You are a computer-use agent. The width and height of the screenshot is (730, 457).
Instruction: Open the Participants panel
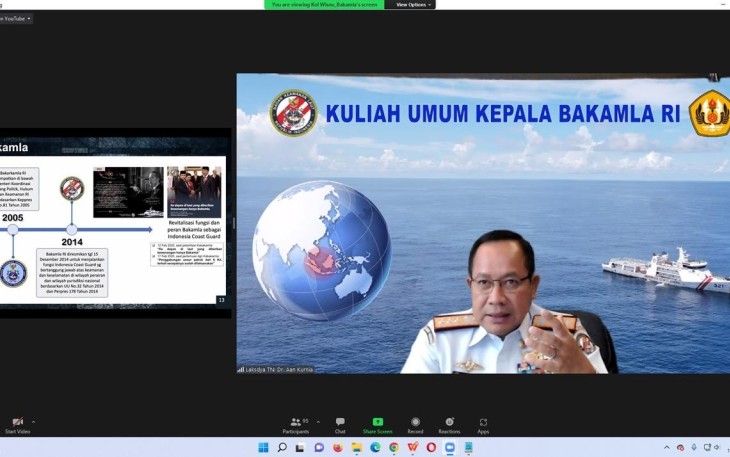[x=296, y=425]
